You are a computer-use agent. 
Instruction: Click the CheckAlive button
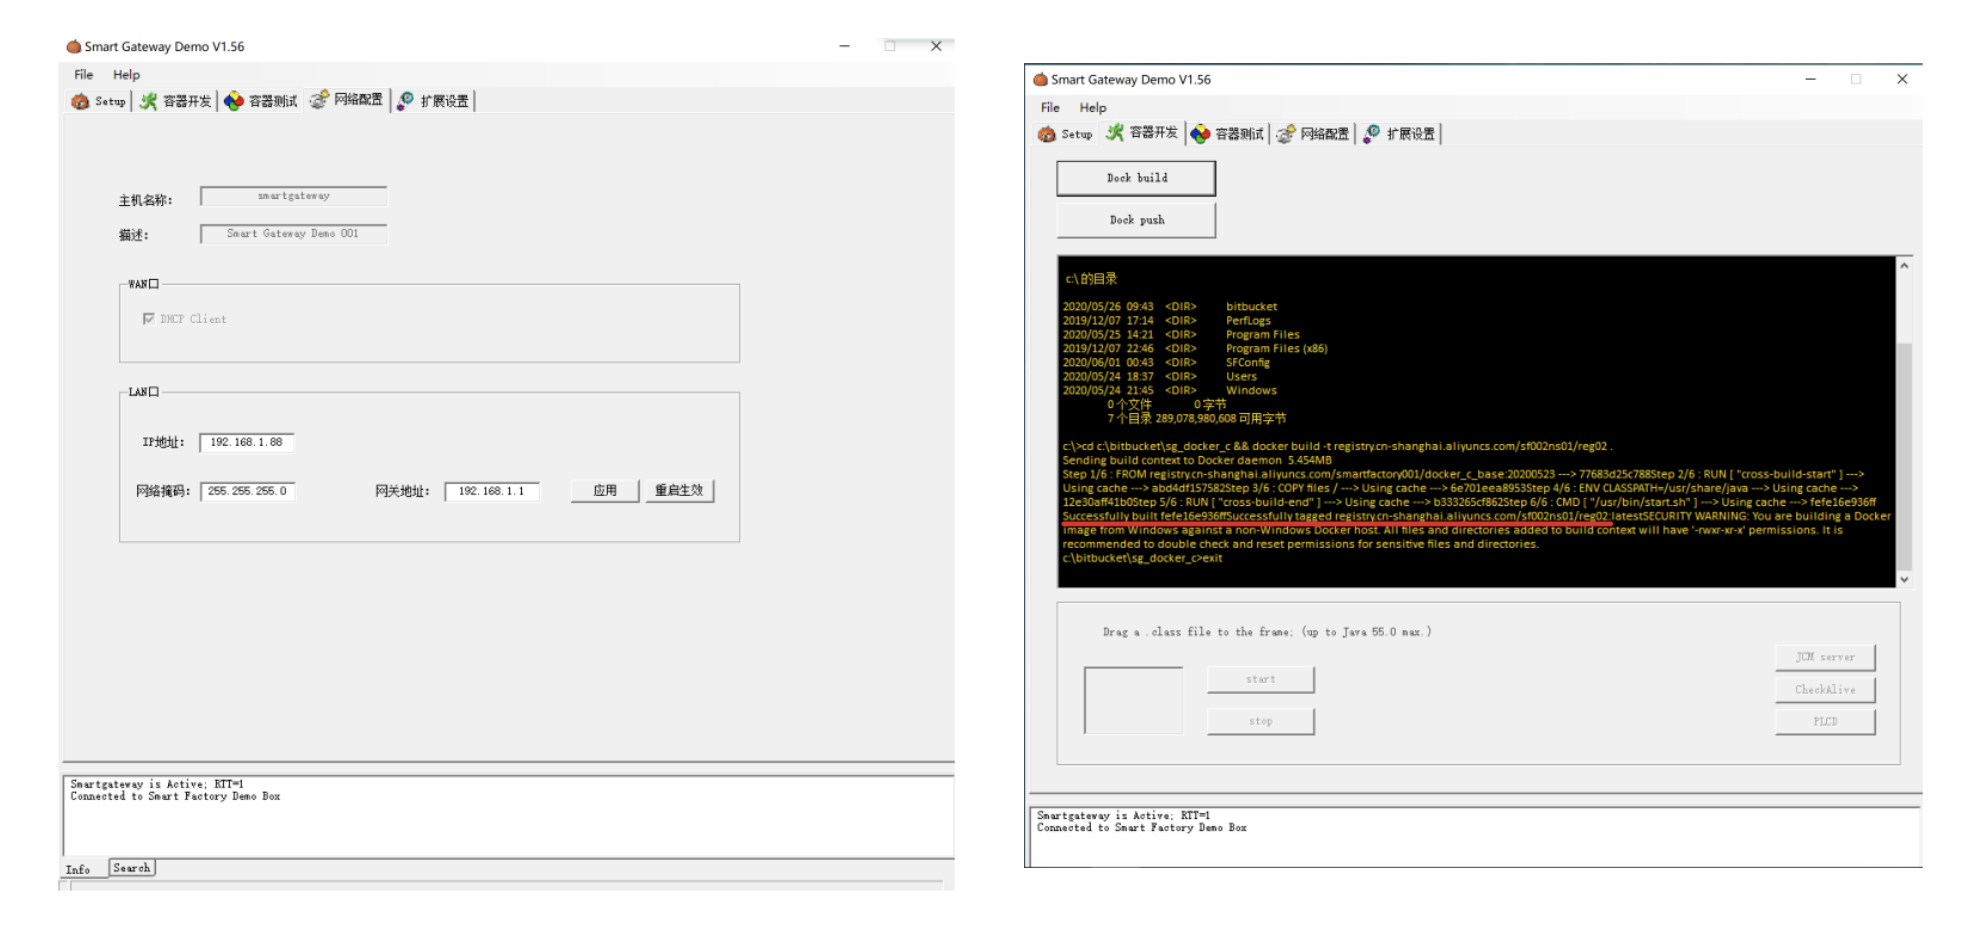1825,689
